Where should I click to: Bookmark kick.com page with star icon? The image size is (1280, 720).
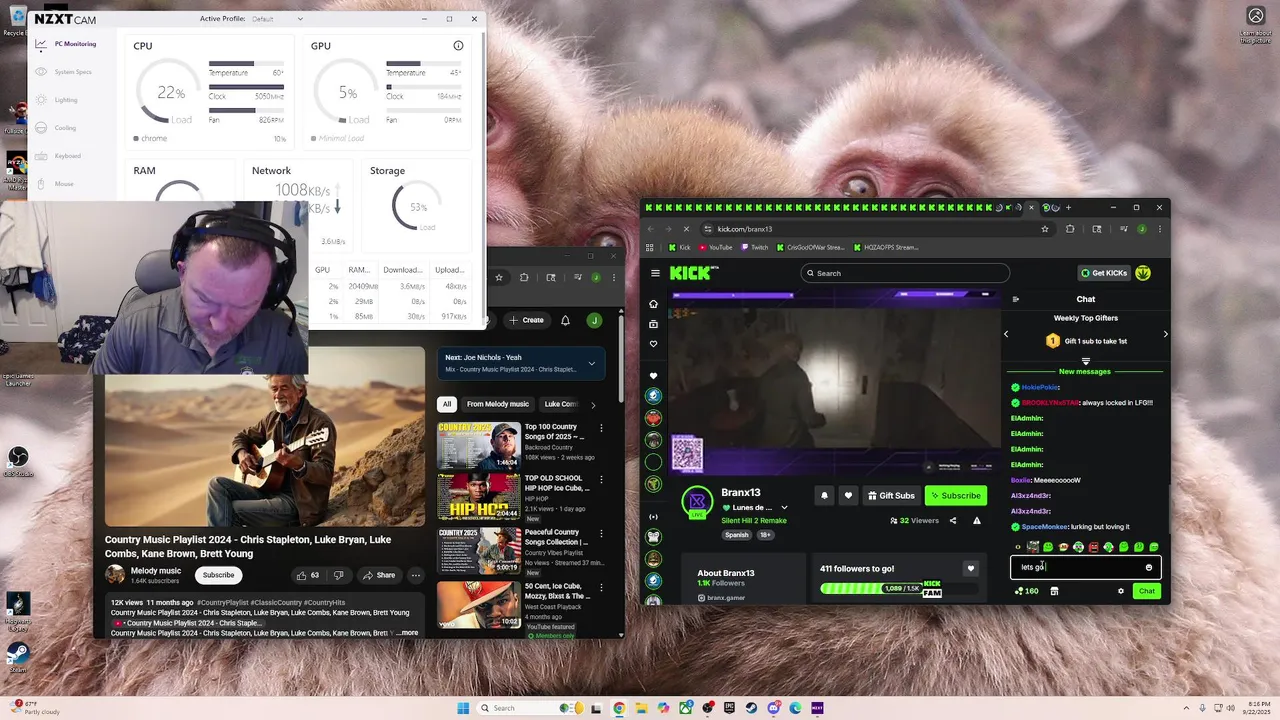[1045, 229]
